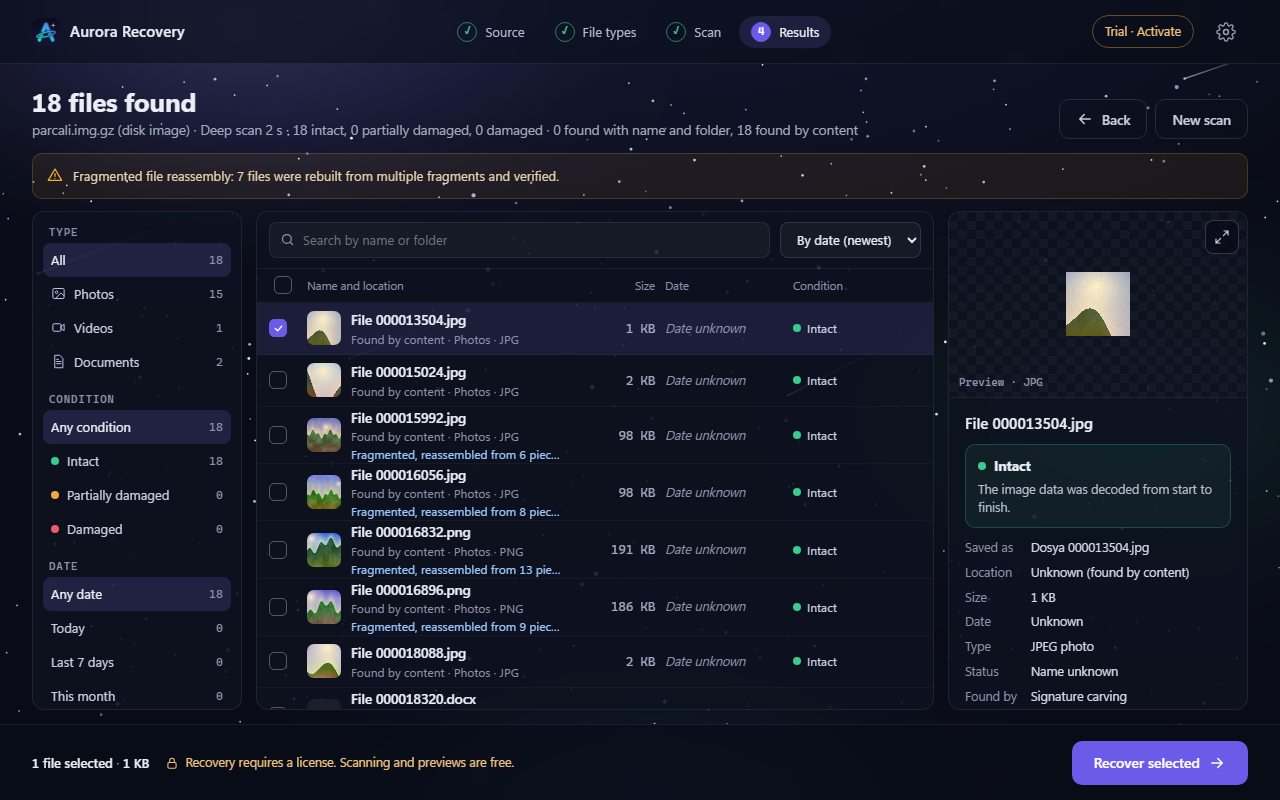Viewport: 1280px width, 800px height.
Task: Open settings via the gear icon
Action: click(1226, 32)
